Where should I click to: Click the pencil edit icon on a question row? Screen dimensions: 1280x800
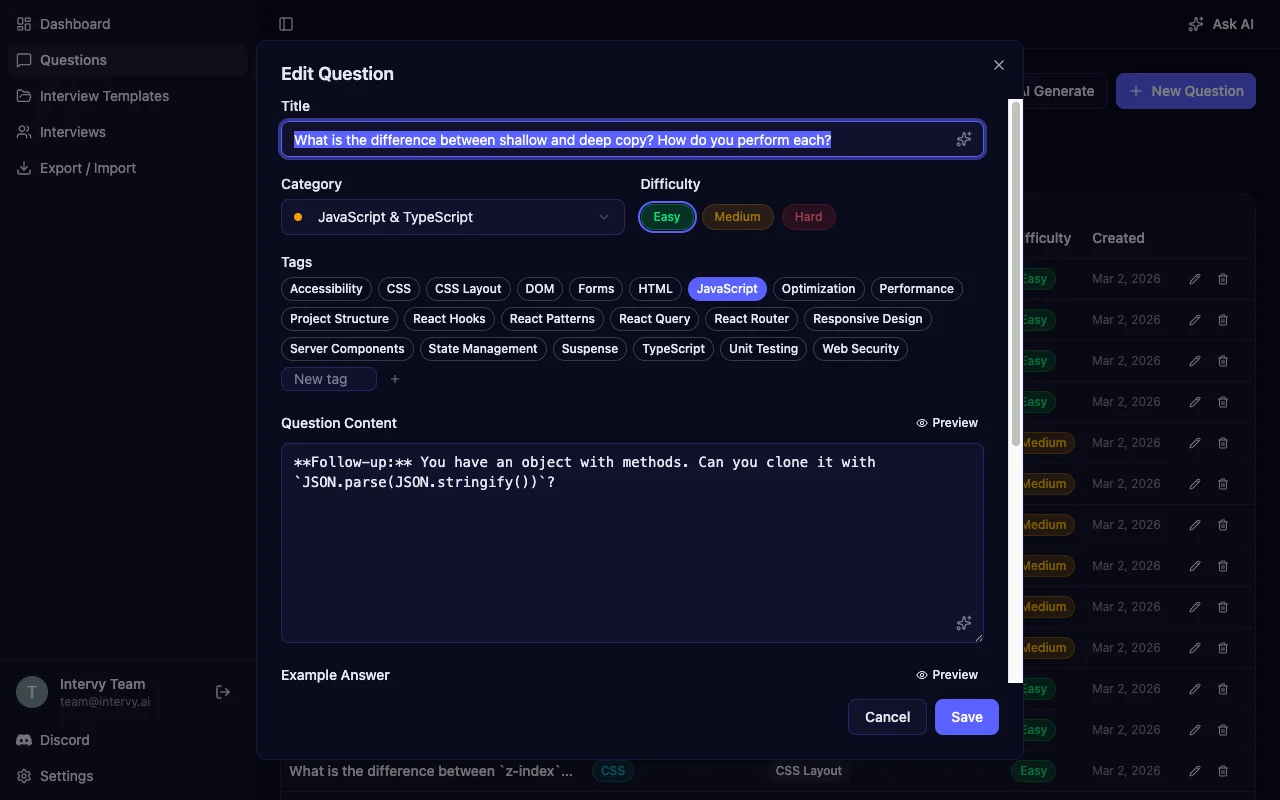pos(1194,278)
